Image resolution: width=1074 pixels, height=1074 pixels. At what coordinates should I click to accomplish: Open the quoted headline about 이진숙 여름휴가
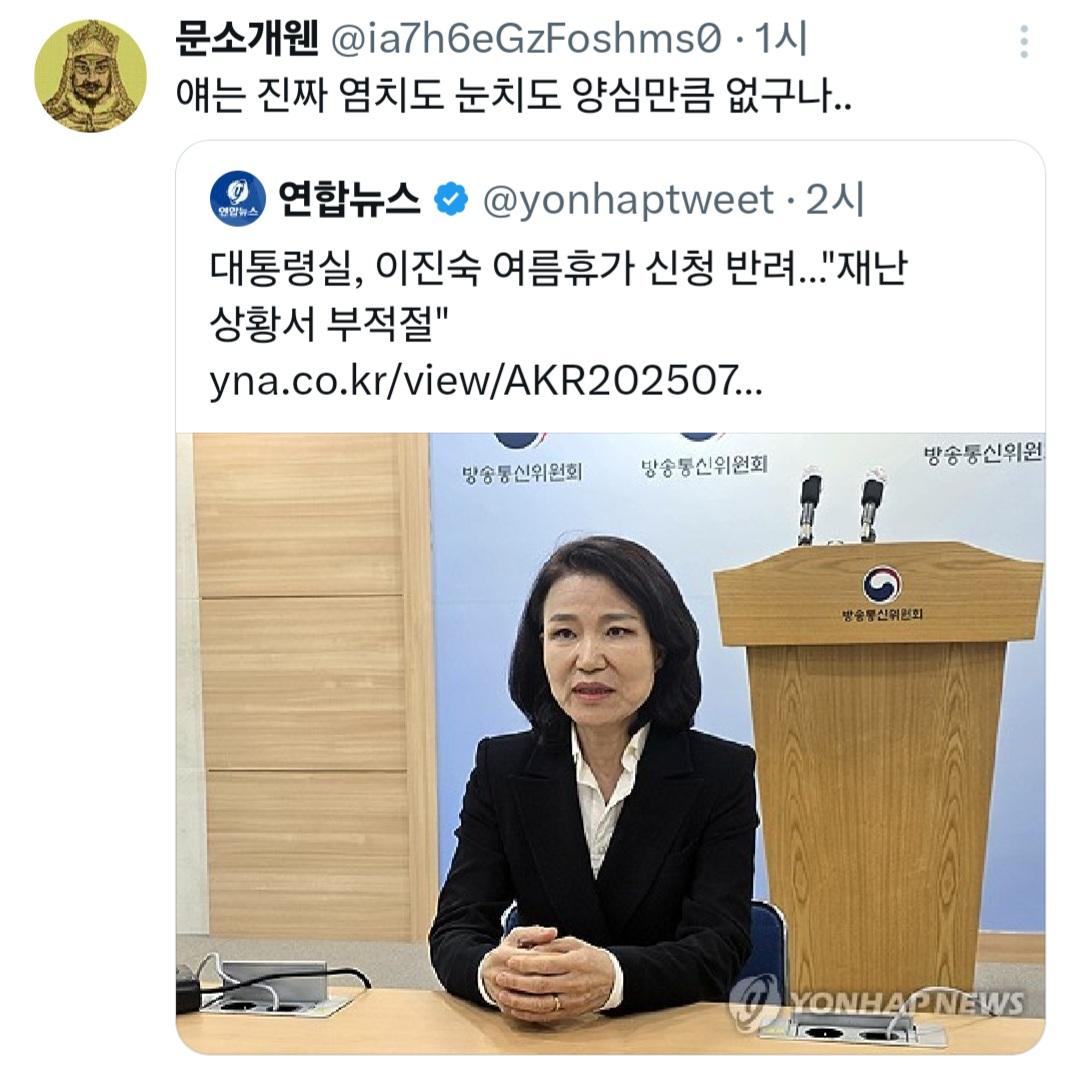point(558,296)
